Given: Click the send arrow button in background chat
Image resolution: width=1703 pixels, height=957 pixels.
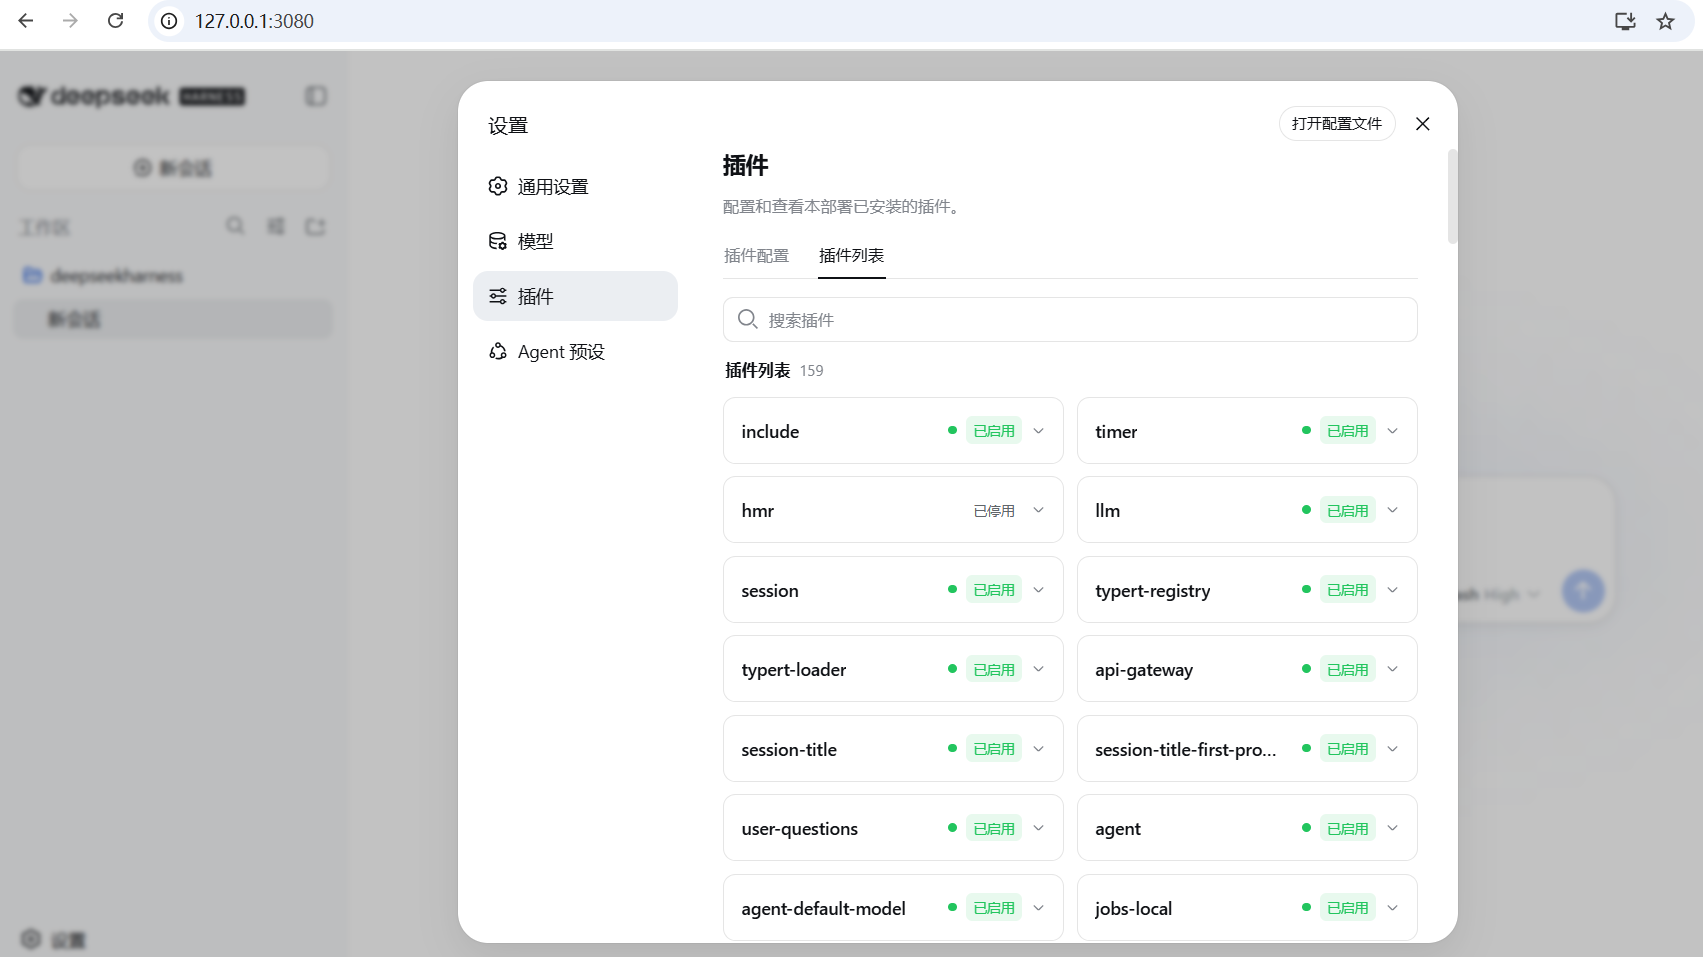Looking at the screenshot, I should [1583, 591].
